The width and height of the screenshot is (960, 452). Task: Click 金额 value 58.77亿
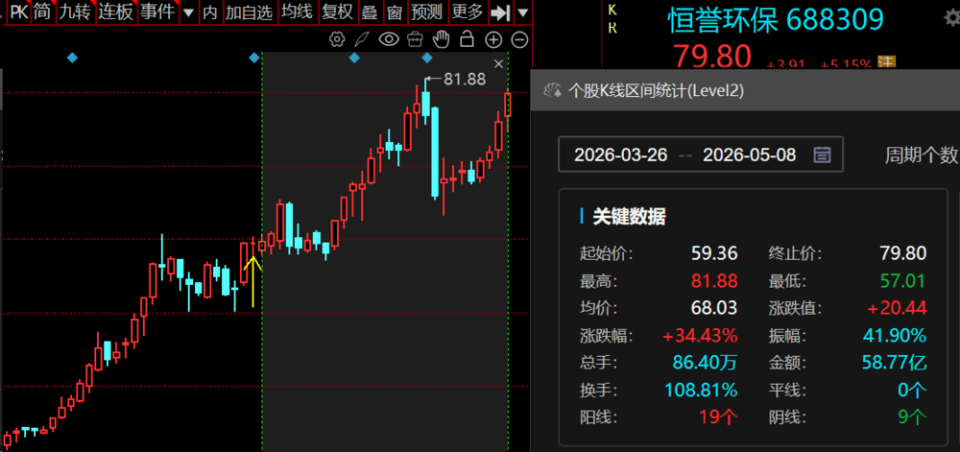point(895,363)
